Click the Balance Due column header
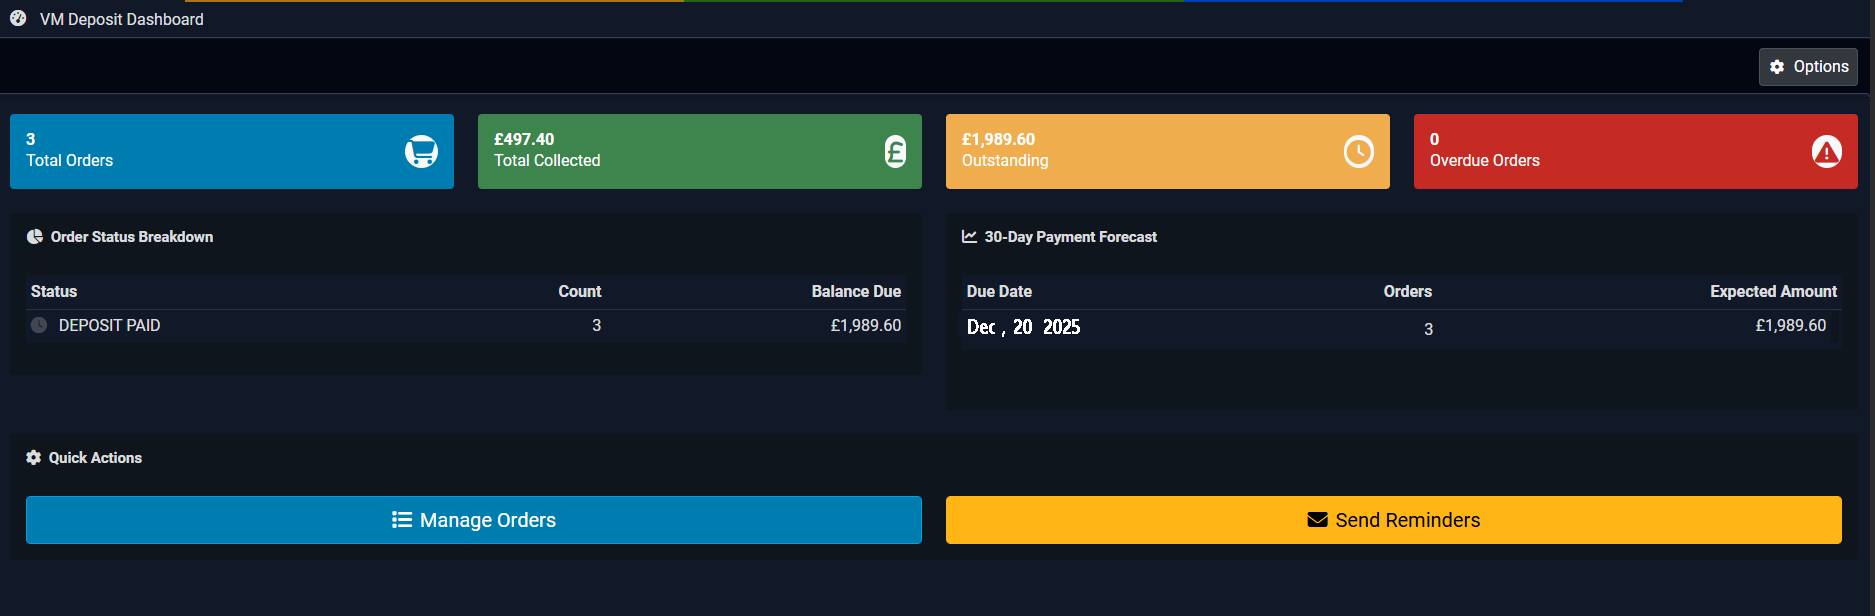Viewport: 1875px width, 616px height. (x=856, y=291)
